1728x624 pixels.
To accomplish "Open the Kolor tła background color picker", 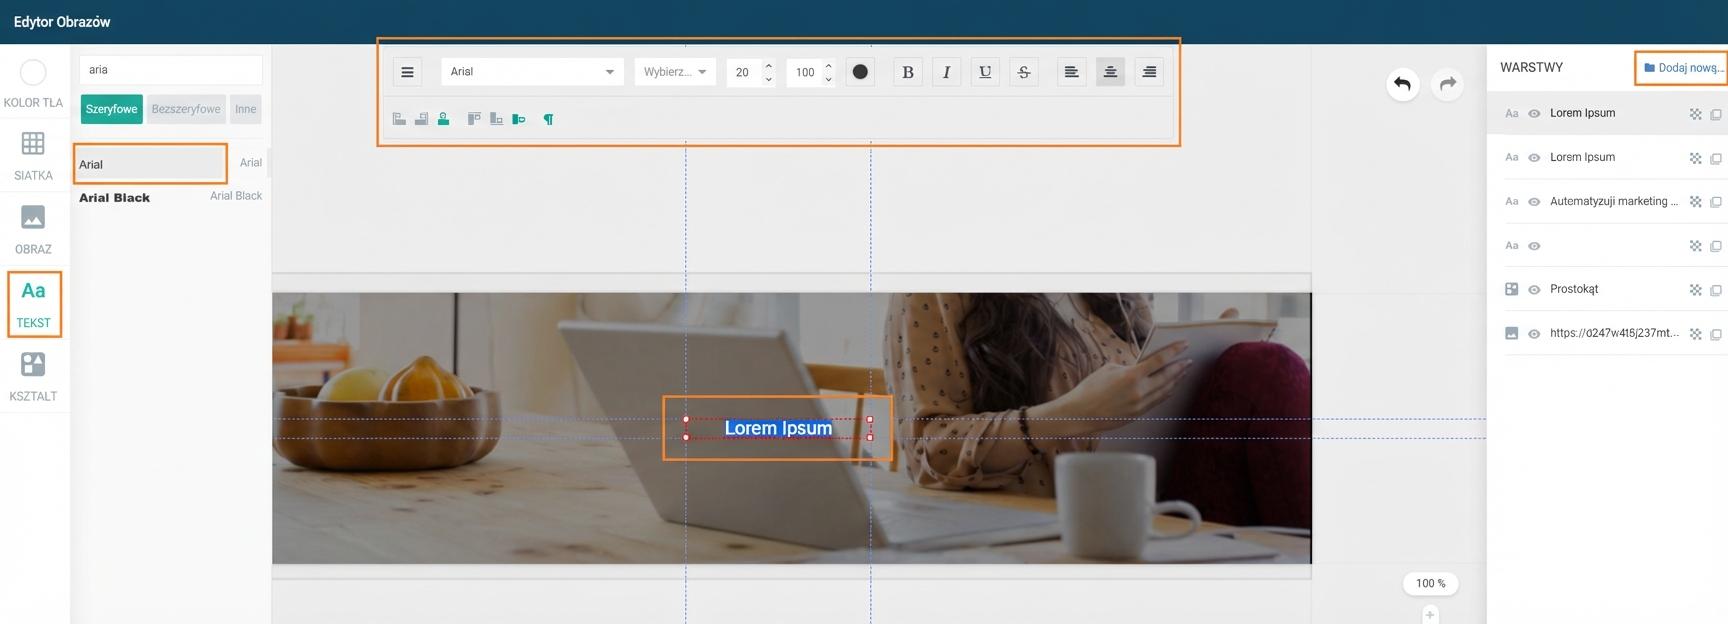I will (x=33, y=83).
